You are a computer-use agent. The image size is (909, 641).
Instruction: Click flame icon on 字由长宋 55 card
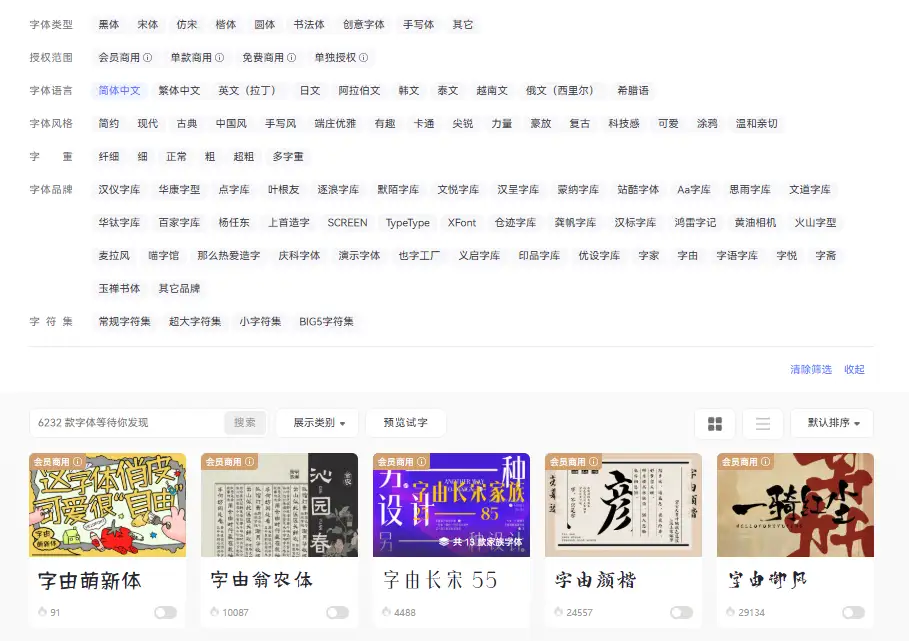point(386,611)
